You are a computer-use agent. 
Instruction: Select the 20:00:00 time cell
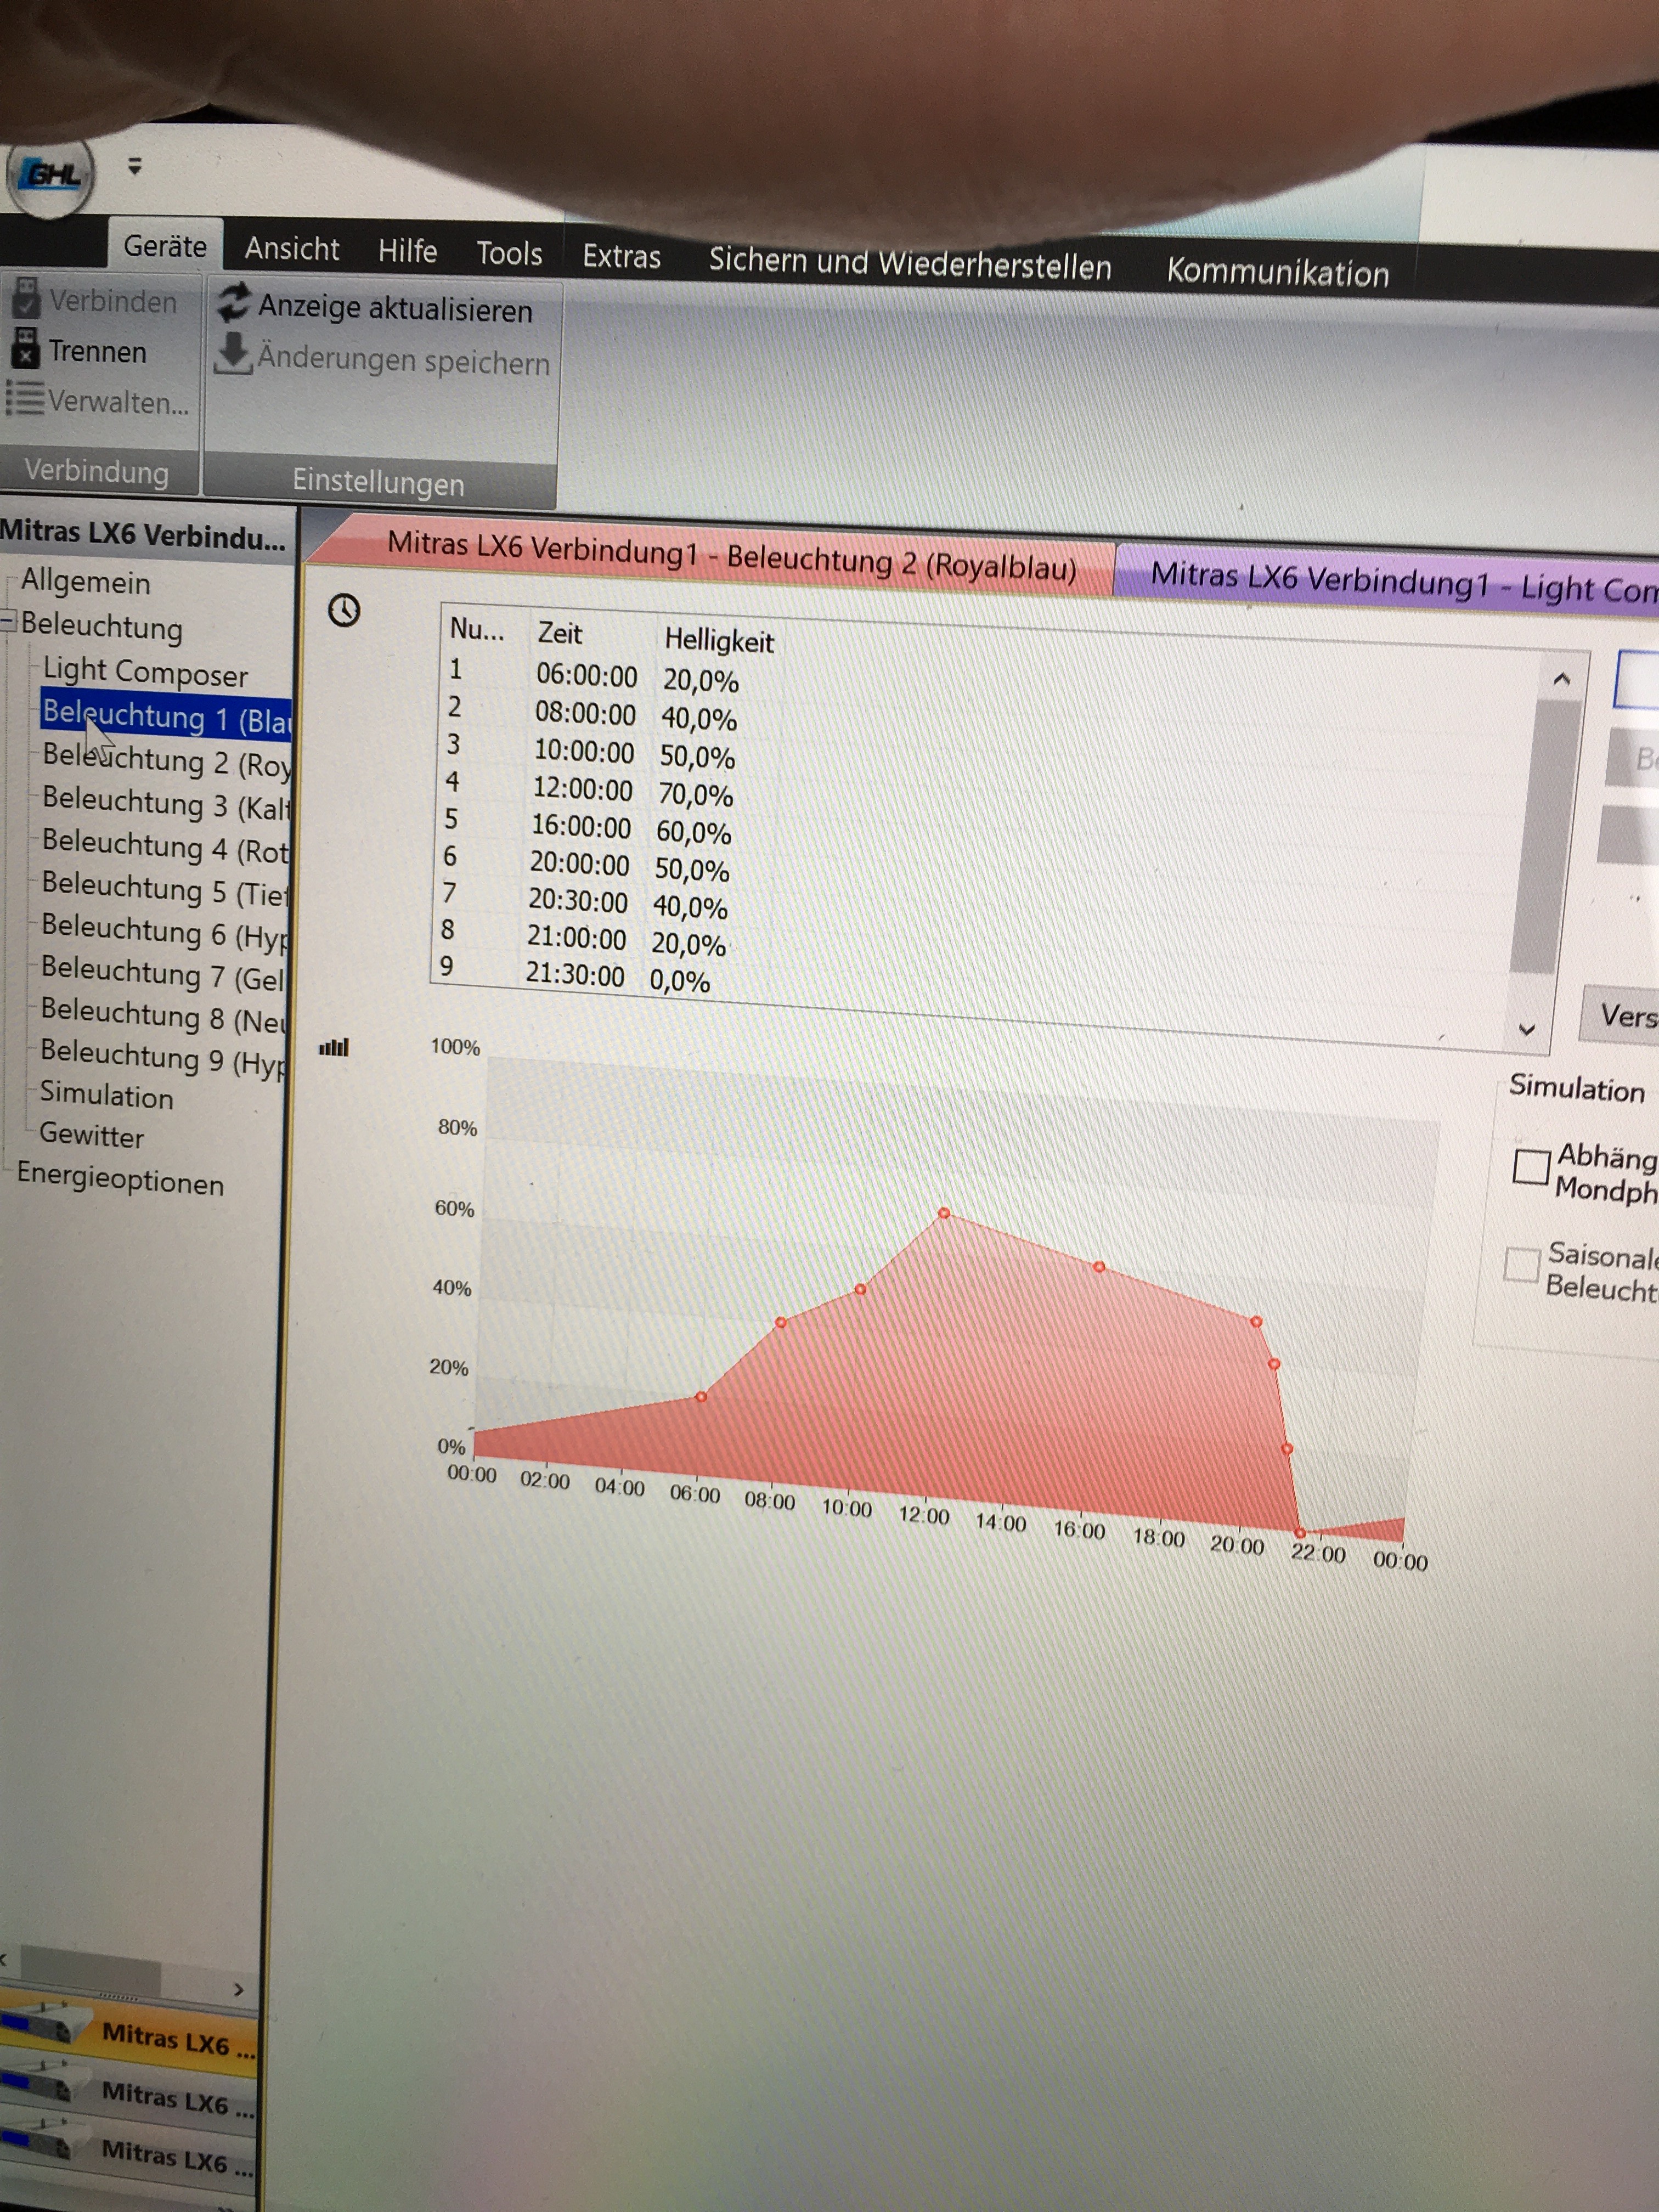(x=579, y=864)
